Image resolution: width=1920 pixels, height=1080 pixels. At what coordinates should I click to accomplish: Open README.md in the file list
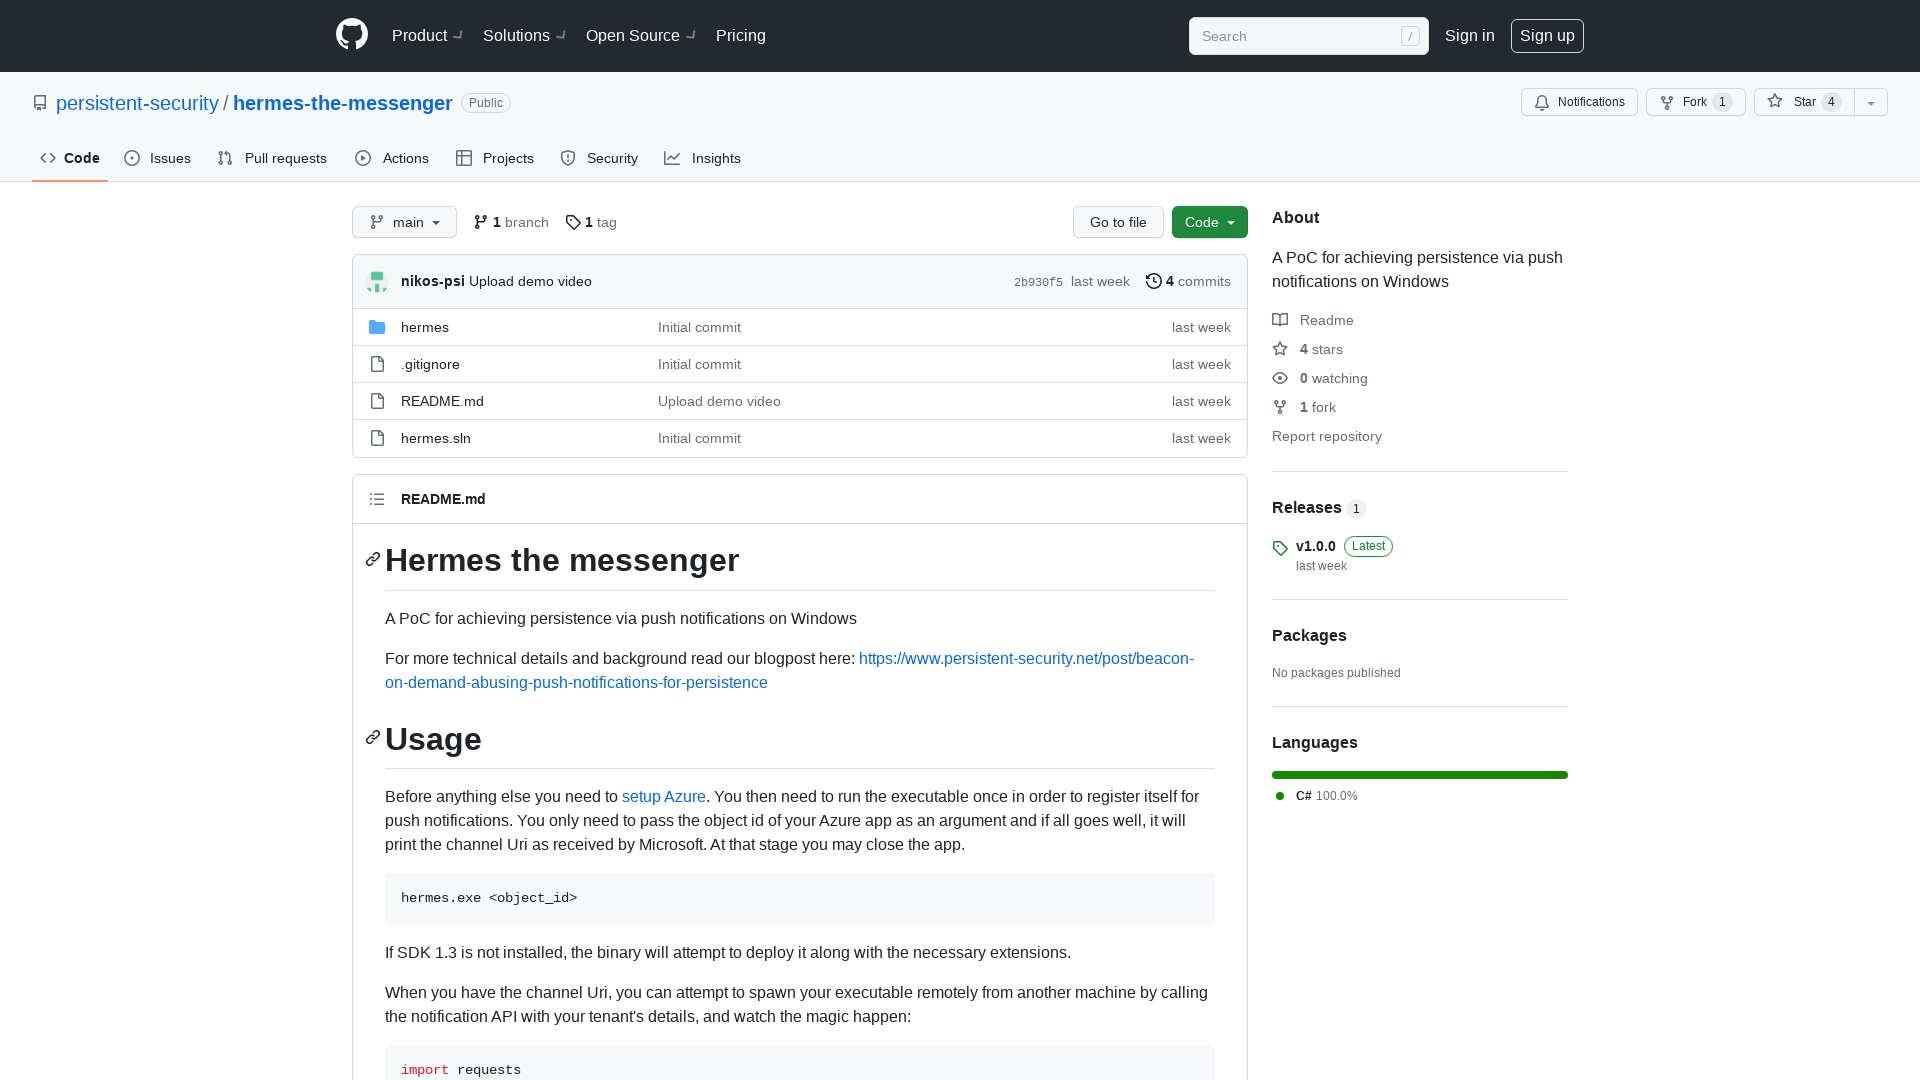(x=442, y=401)
